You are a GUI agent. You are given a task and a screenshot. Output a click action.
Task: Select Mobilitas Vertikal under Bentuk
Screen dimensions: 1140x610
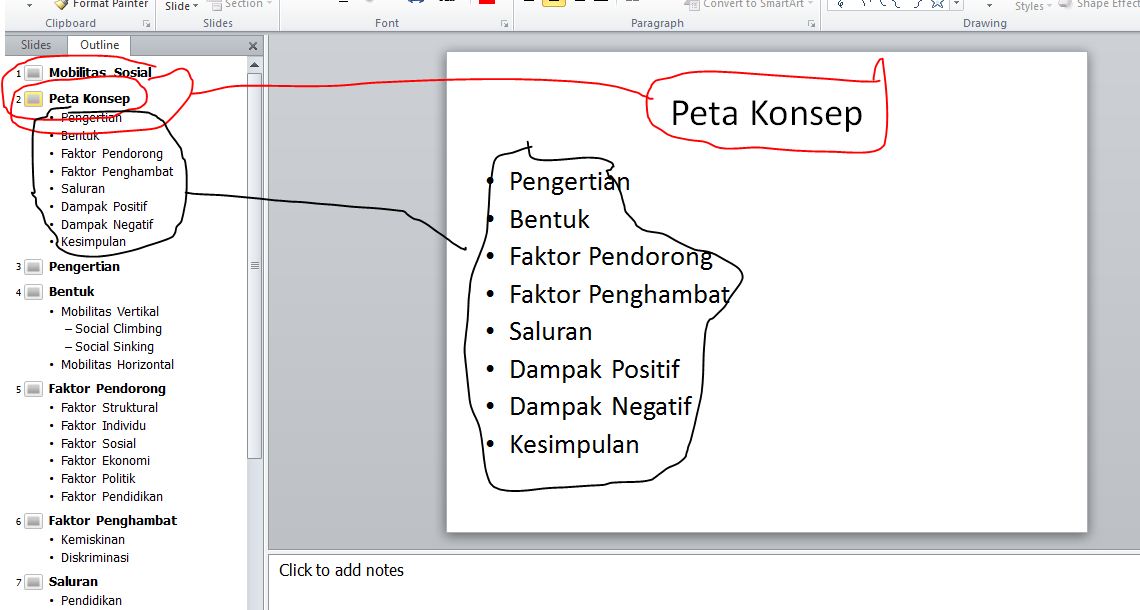pyautogui.click(x=110, y=311)
